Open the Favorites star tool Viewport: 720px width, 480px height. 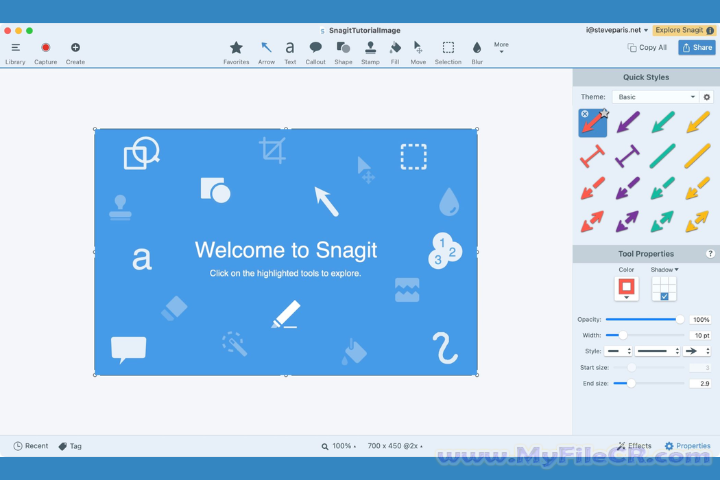click(x=236, y=53)
